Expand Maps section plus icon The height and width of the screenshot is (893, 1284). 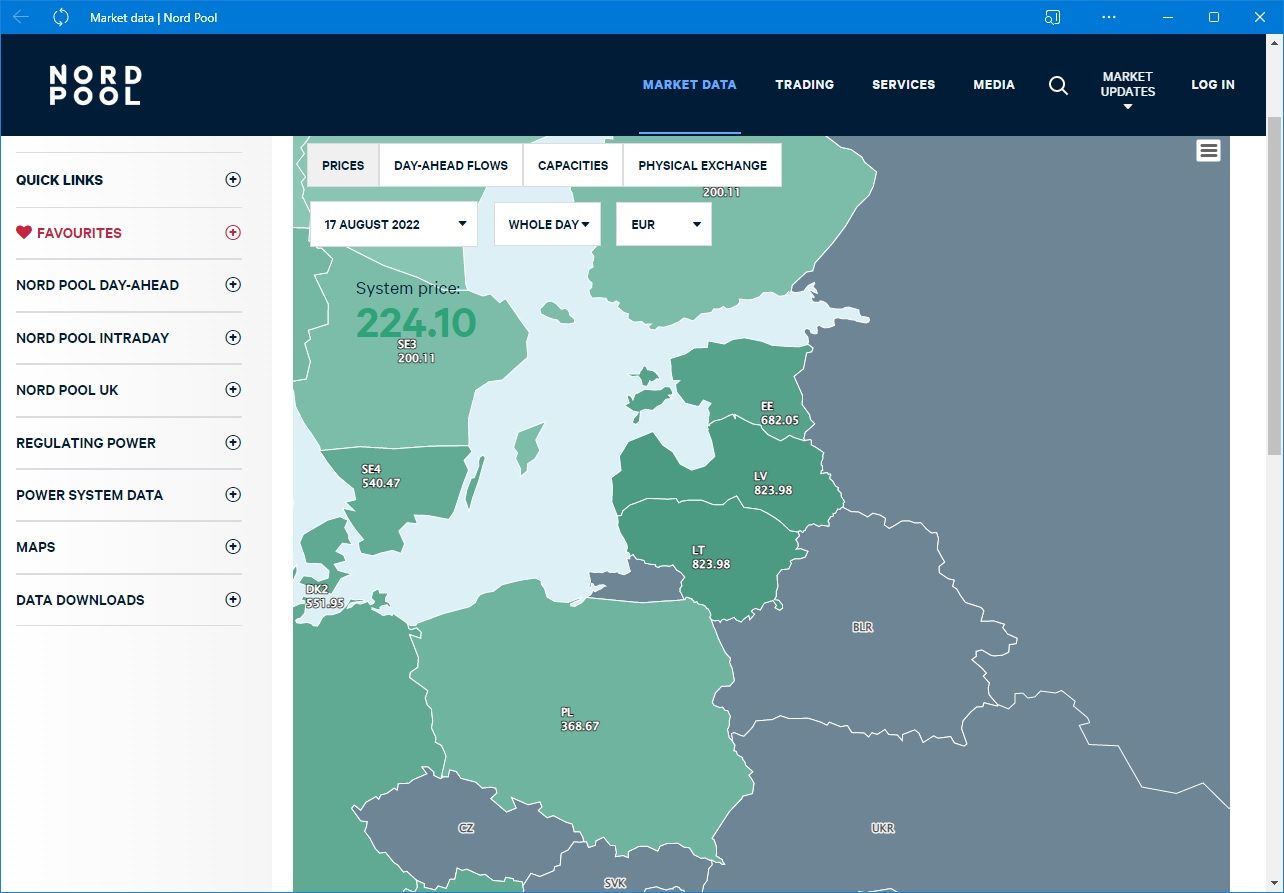tap(233, 547)
